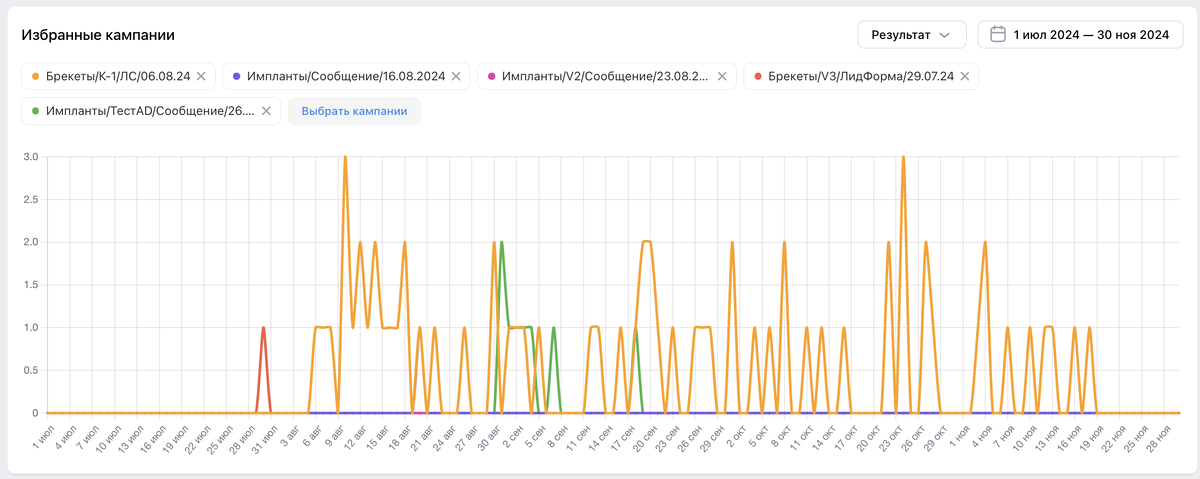This screenshot has height=479, width=1200.
Task: Click the orange peak at 23 окт
Action: tap(903, 157)
